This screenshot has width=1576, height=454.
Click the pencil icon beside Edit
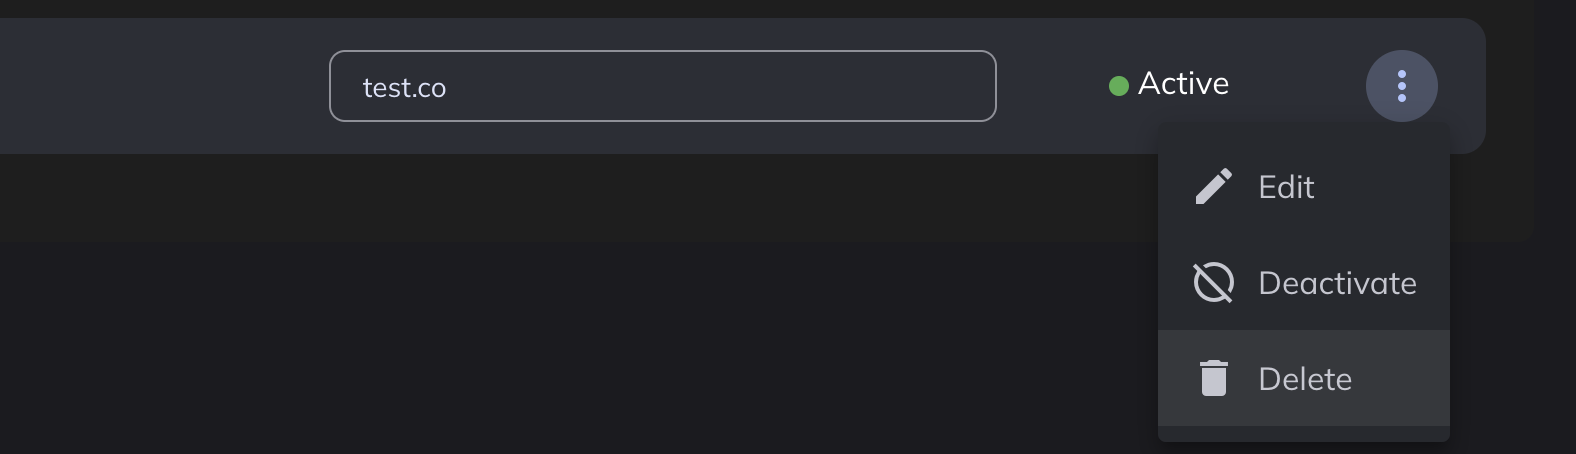pos(1213,186)
